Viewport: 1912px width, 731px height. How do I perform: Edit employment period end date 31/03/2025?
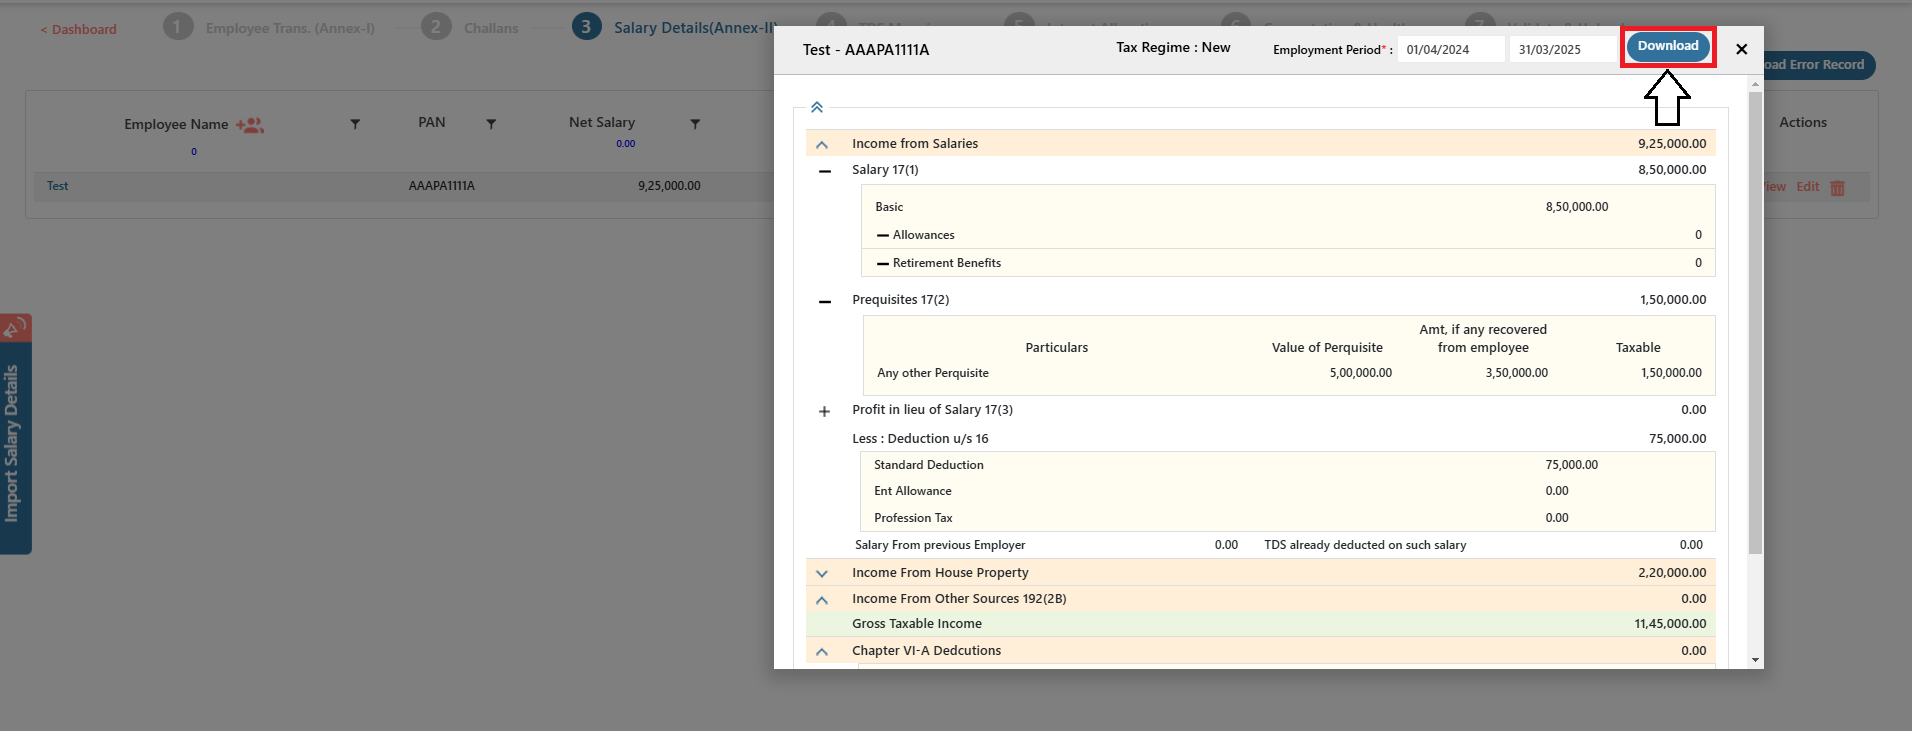[x=1563, y=49]
